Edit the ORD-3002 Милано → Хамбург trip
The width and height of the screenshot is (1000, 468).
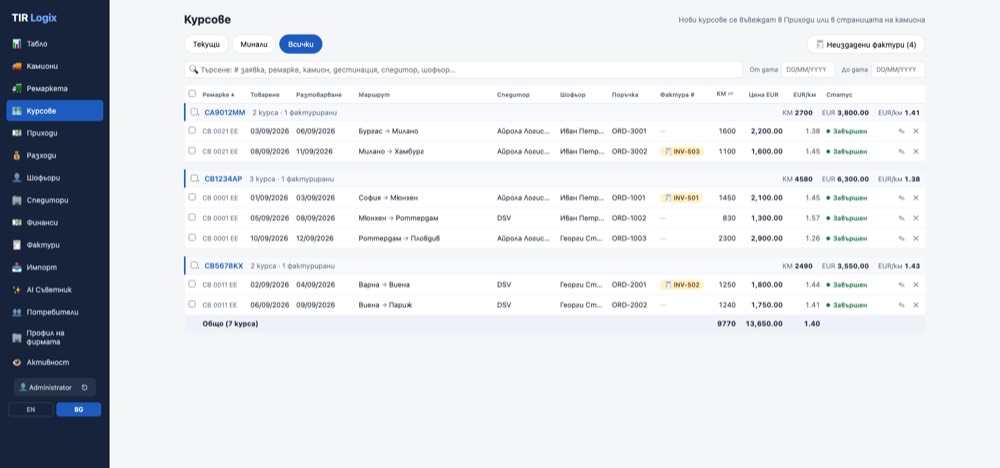901,152
